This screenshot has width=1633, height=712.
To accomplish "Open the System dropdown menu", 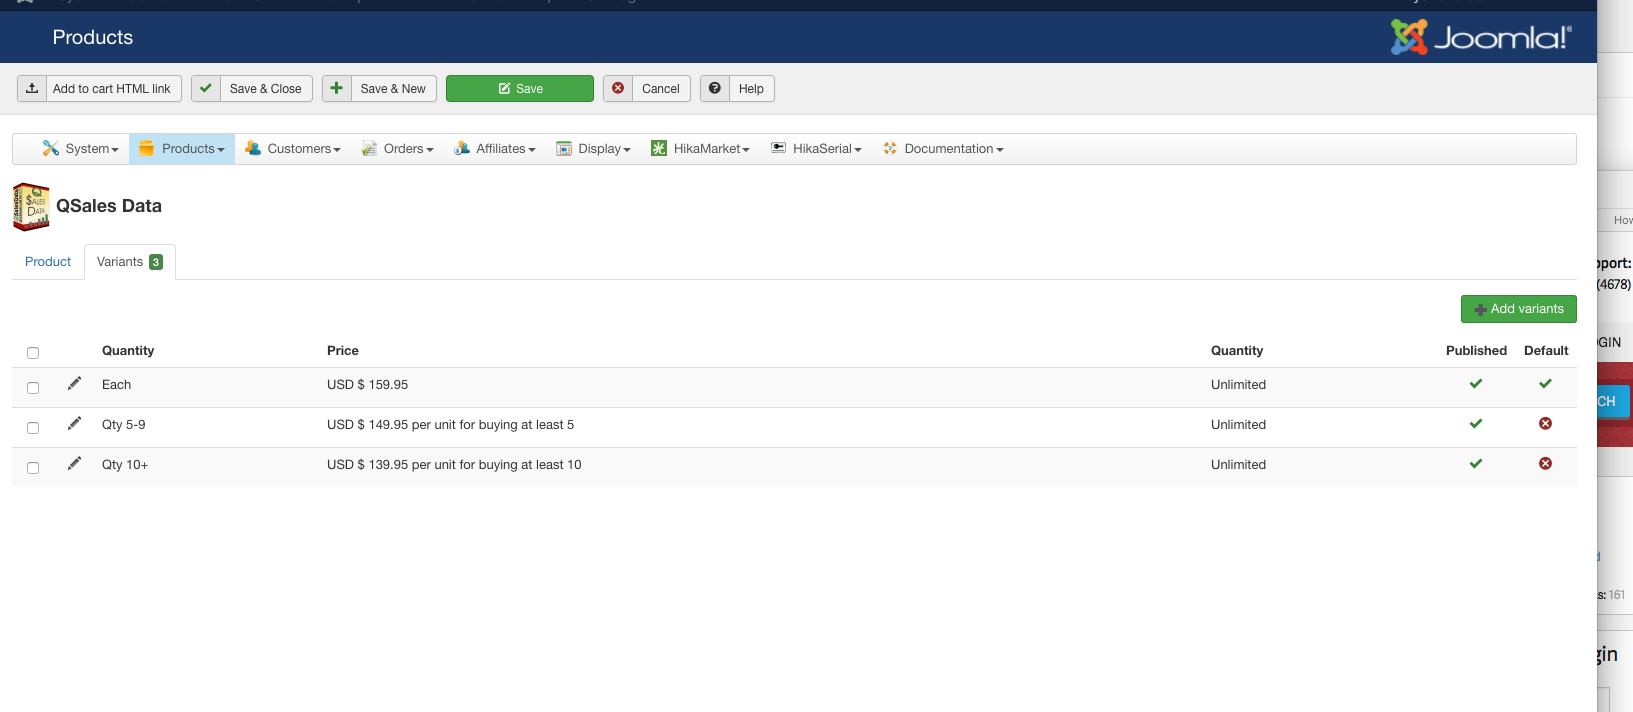I will pyautogui.click(x=81, y=149).
